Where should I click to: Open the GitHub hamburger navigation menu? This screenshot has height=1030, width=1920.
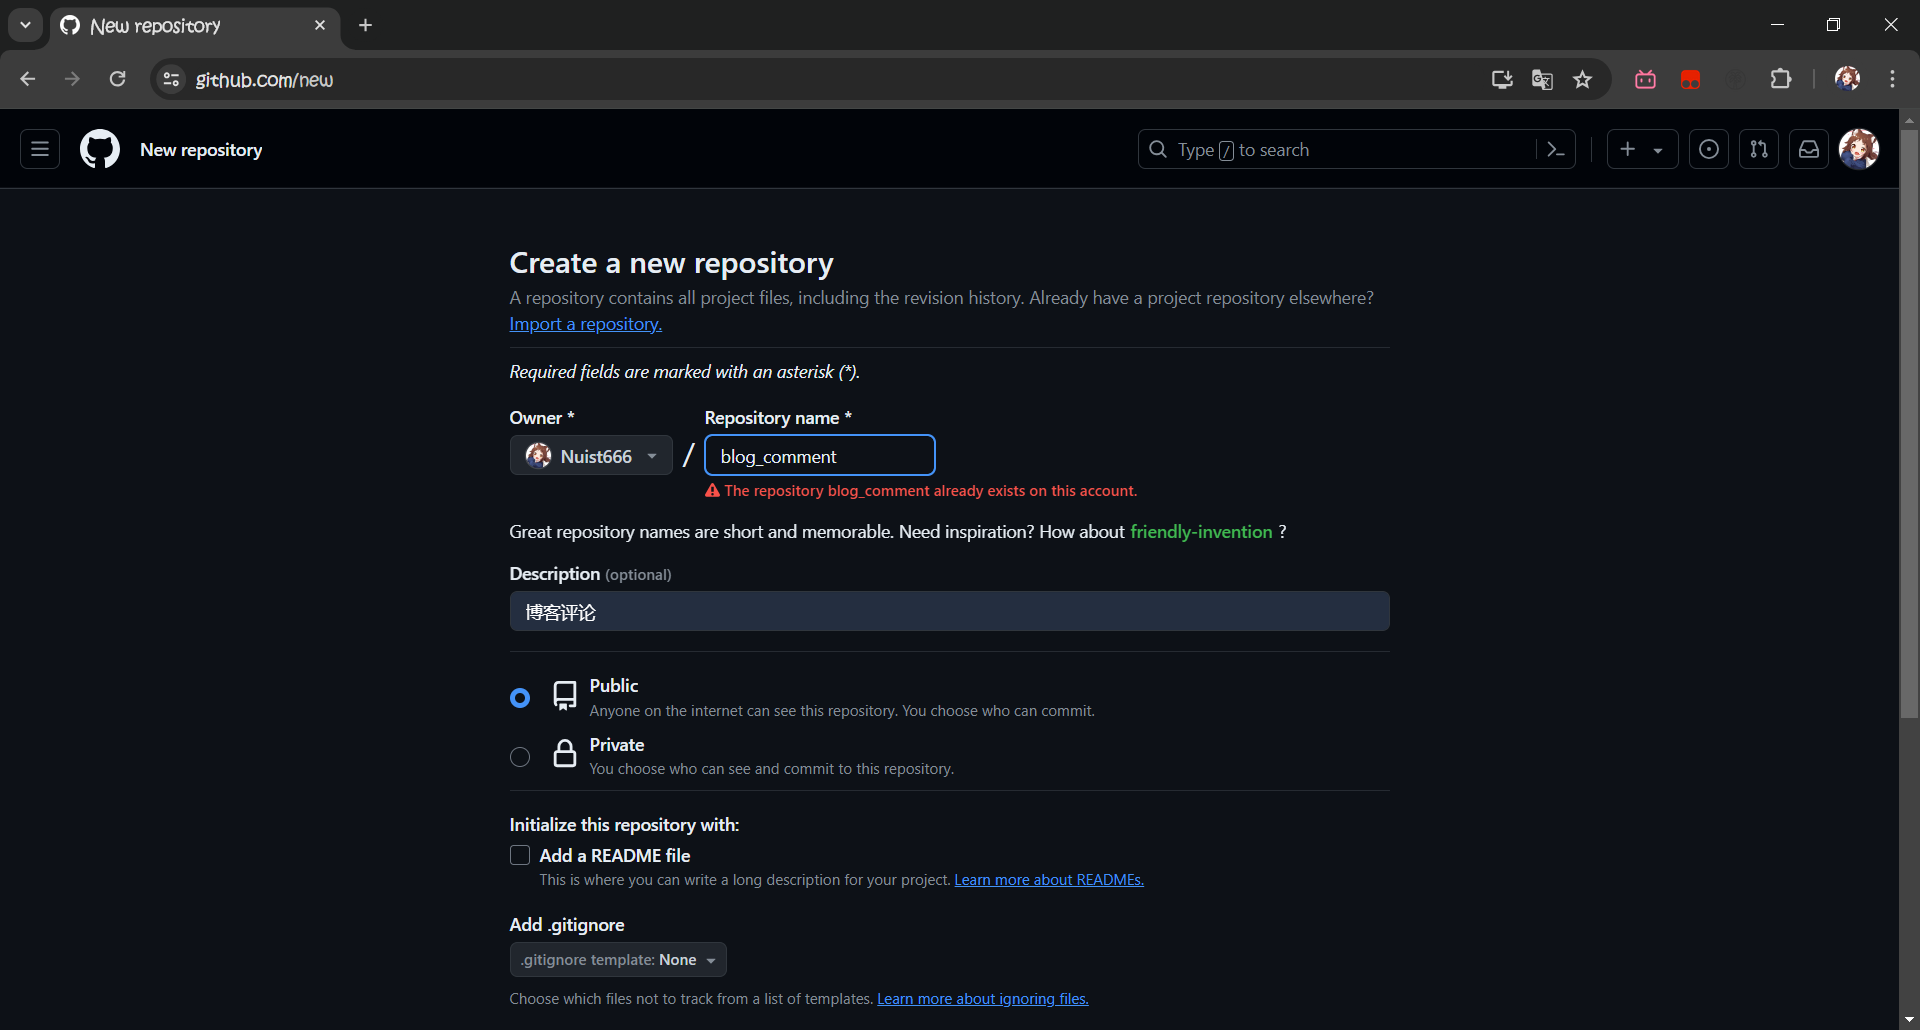click(x=40, y=149)
